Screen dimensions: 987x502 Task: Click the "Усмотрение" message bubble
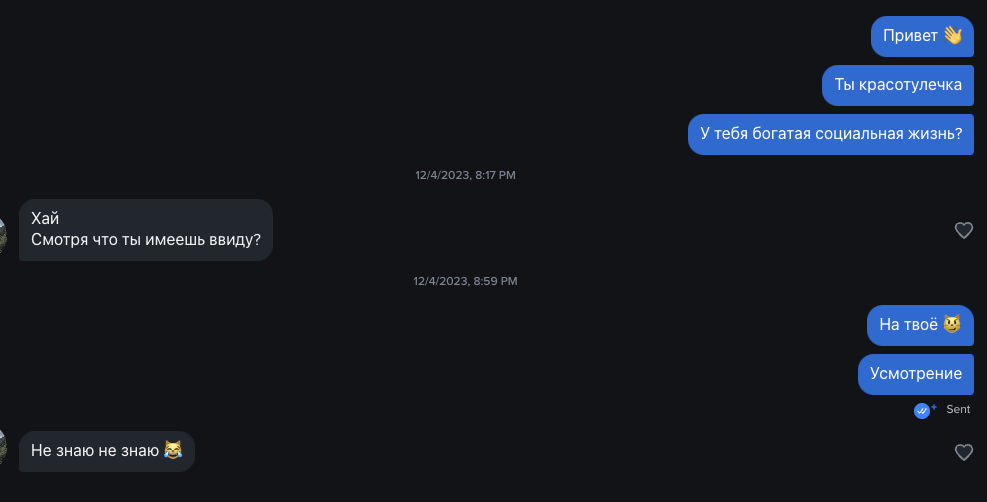tap(915, 373)
